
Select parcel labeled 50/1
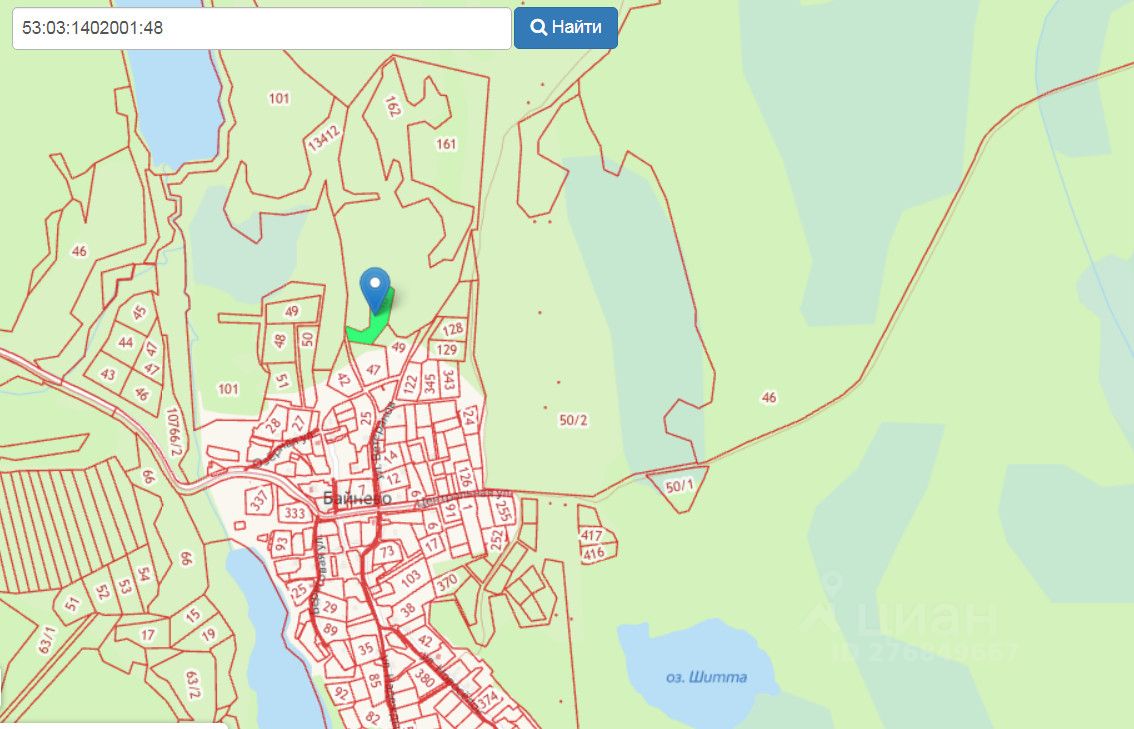coord(679,485)
